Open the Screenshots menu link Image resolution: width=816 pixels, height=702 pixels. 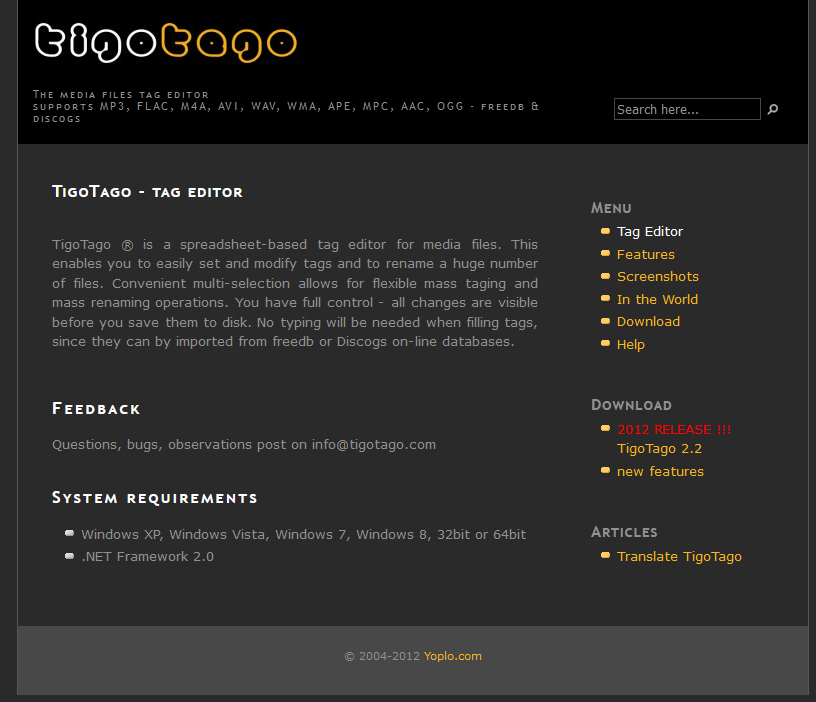[657, 277]
